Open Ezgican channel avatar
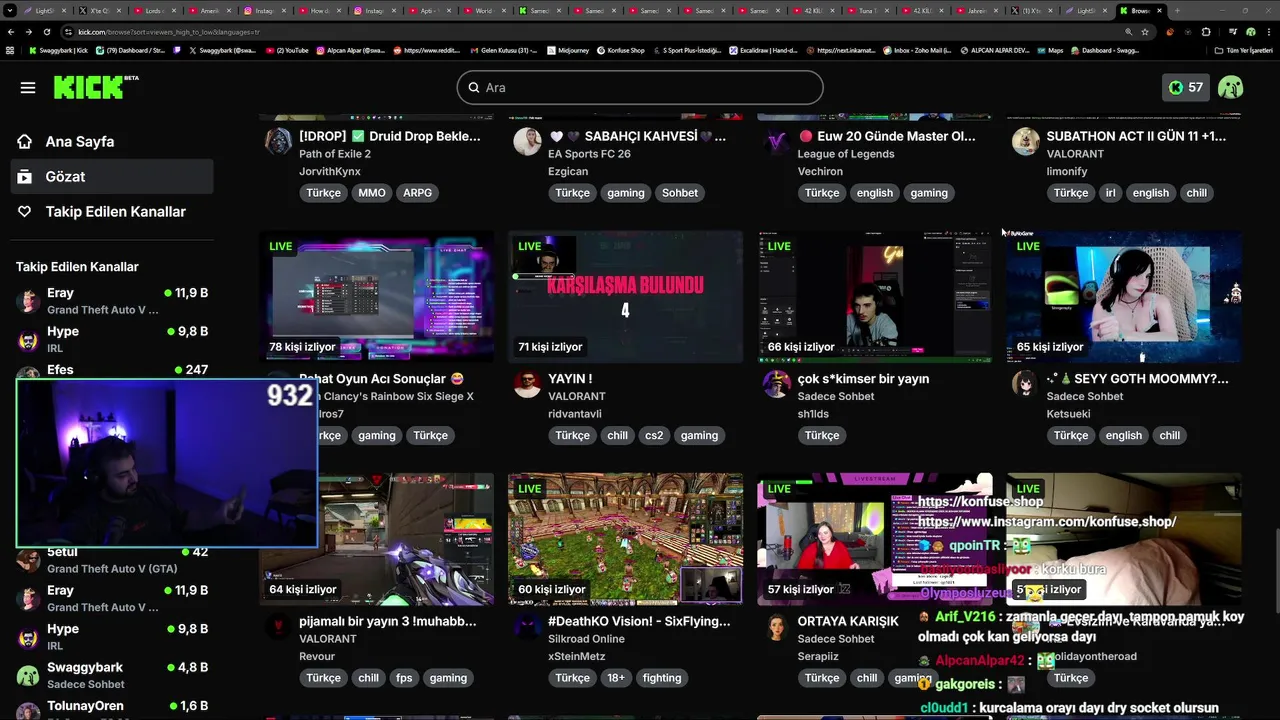The width and height of the screenshot is (1280, 720). pos(527,141)
